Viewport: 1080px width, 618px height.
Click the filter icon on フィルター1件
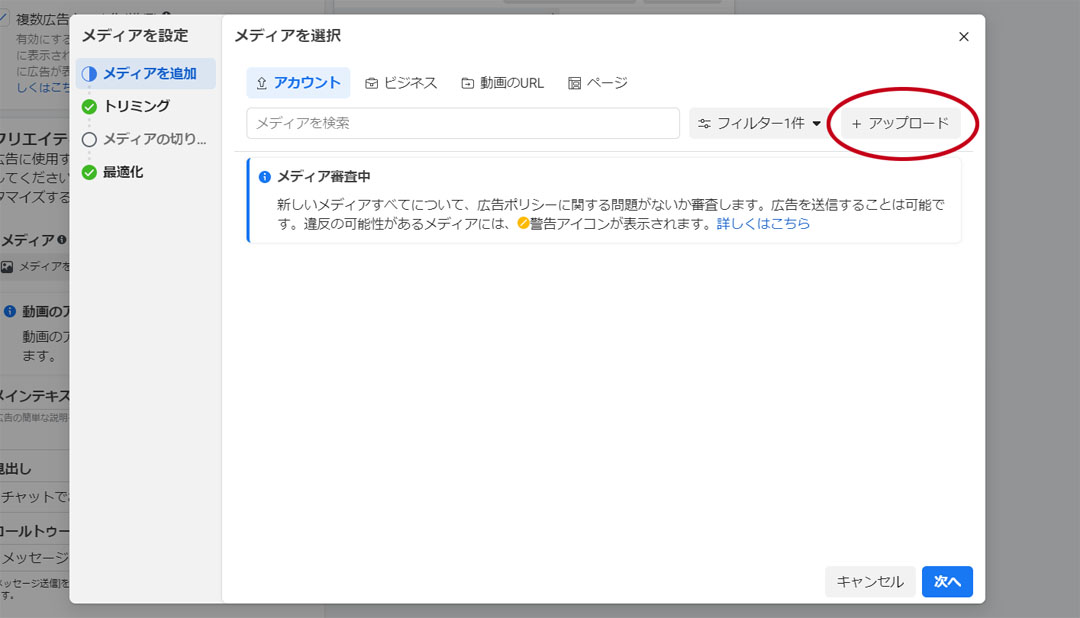[x=707, y=122]
